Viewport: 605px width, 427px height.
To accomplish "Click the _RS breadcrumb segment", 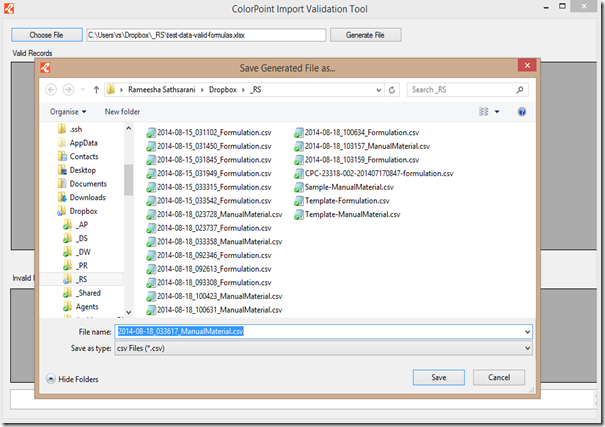I will coord(256,90).
